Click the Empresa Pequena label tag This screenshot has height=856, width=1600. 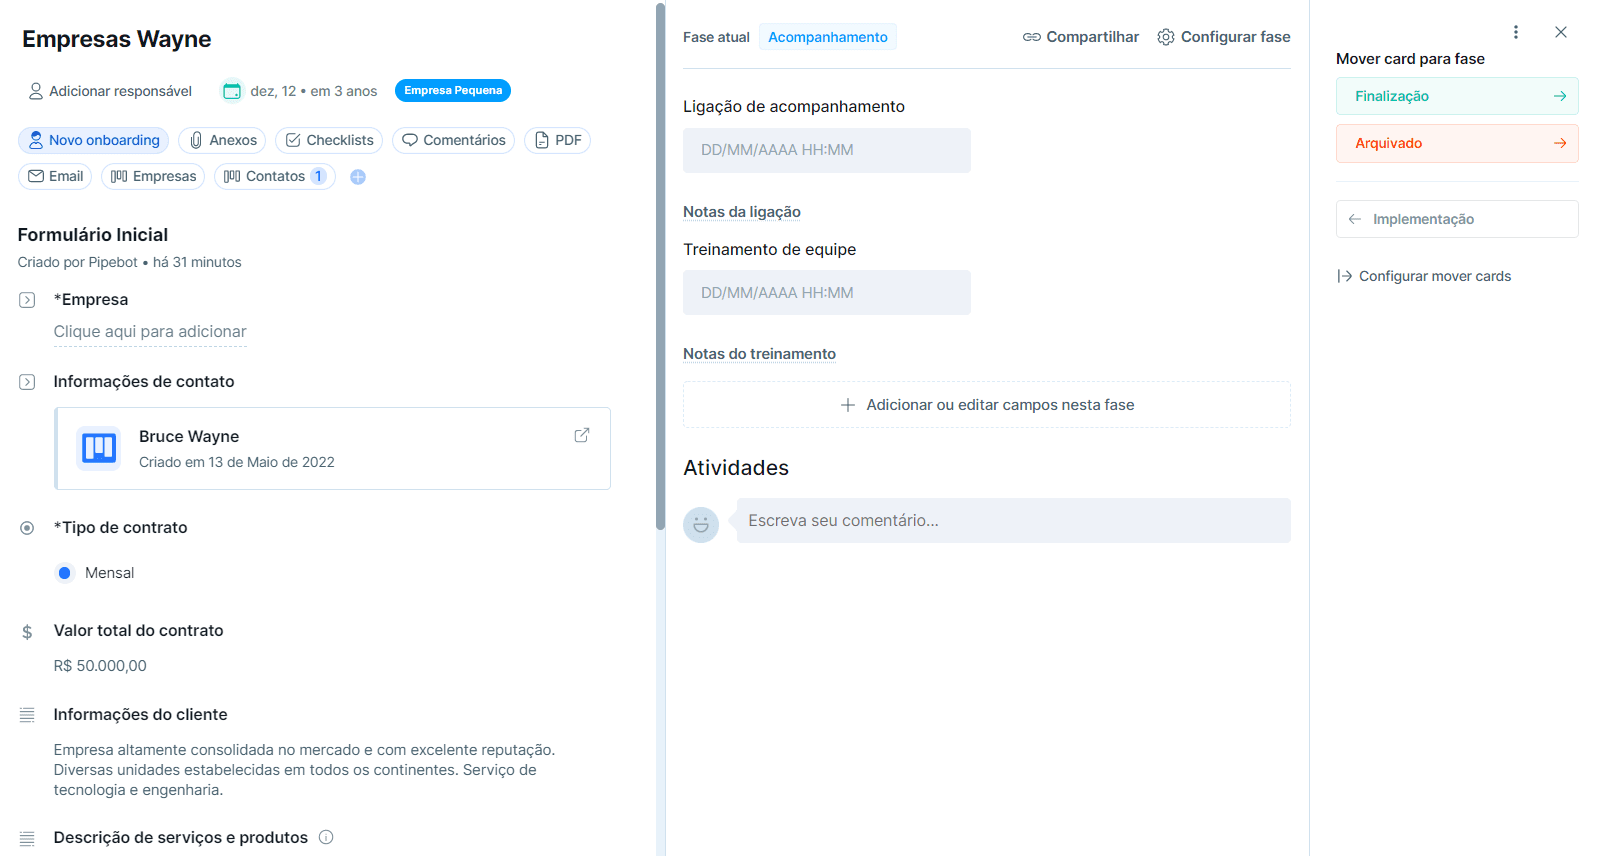pyautogui.click(x=453, y=90)
